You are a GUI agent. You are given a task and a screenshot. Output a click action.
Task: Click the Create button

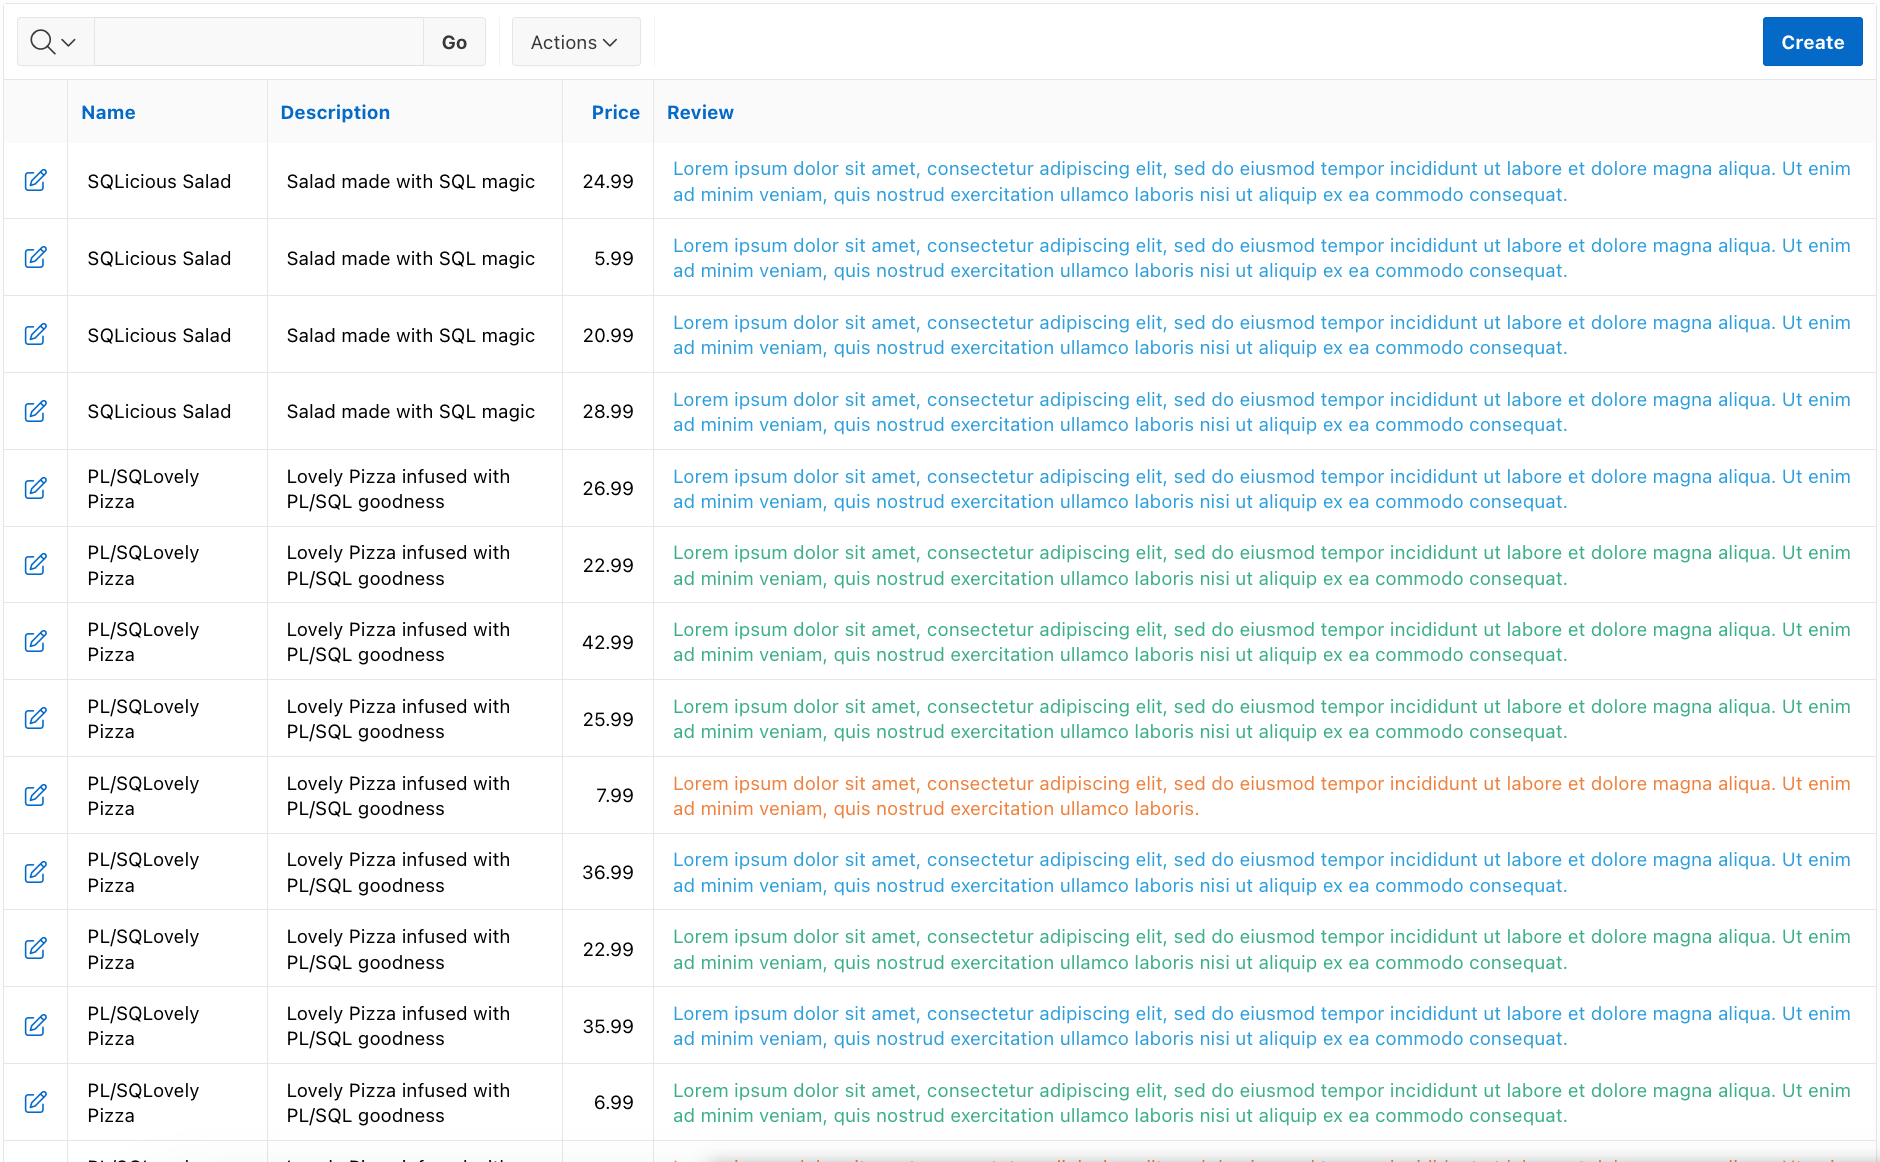coord(1812,41)
